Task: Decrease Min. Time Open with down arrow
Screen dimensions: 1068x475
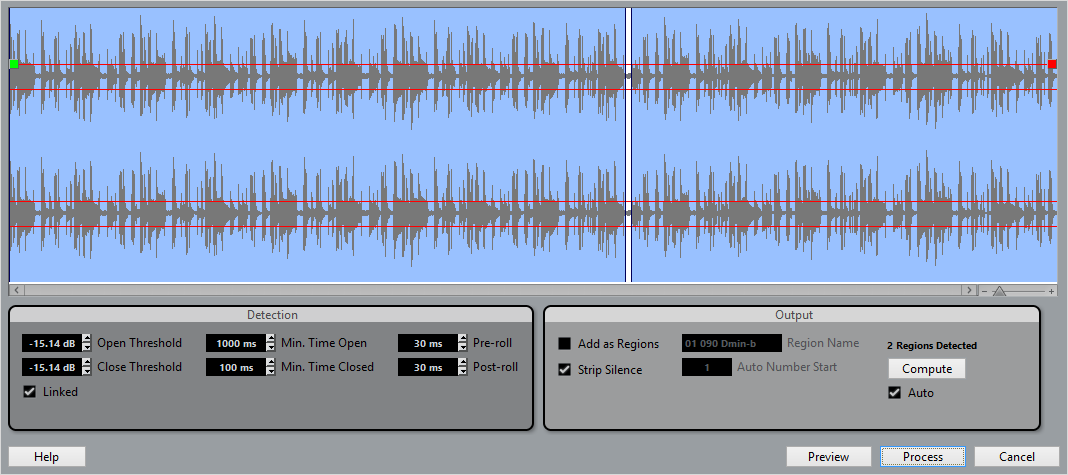Action: (x=270, y=347)
